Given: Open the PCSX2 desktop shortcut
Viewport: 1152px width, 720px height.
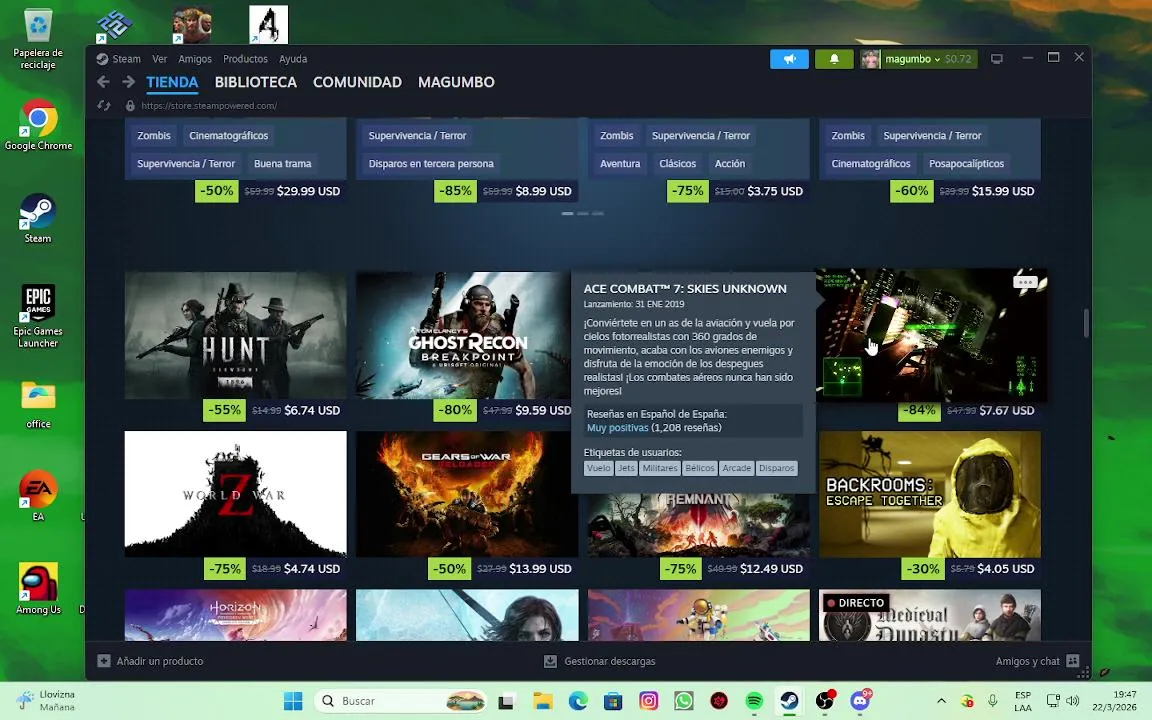Looking at the screenshot, I should [x=115, y=25].
